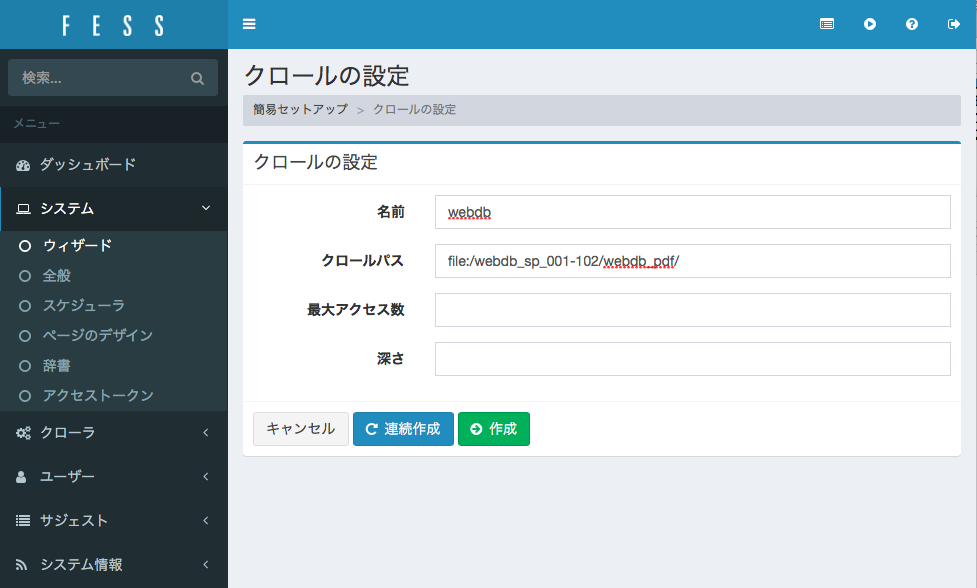Open the サジェスト menu item
The image size is (977, 588).
point(113,520)
